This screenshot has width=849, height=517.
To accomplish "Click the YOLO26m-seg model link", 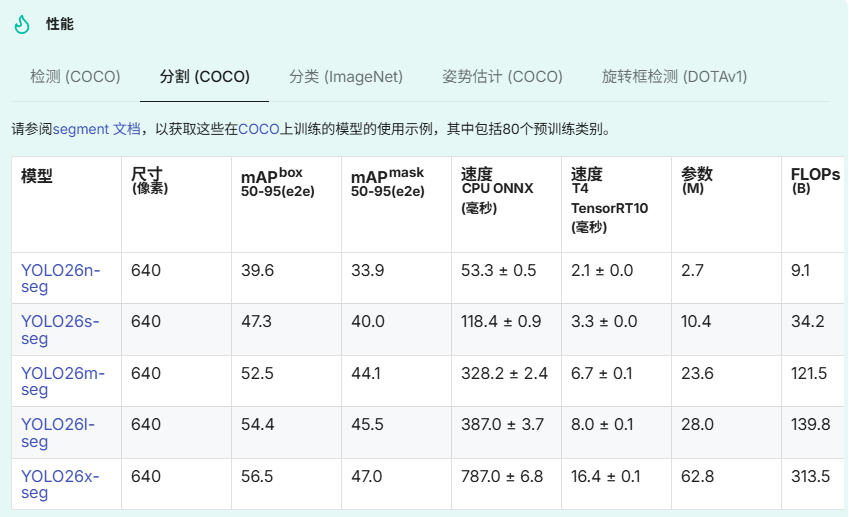I will (x=62, y=382).
